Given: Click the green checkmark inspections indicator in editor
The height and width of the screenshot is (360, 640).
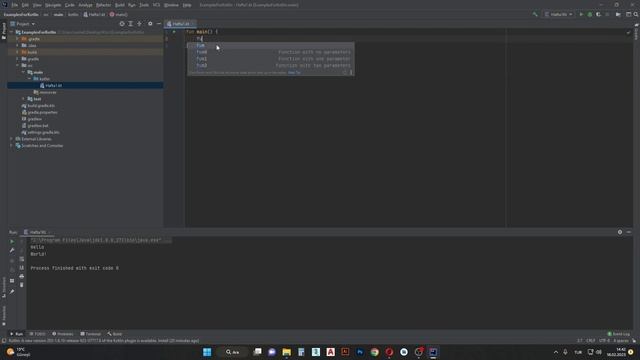Looking at the screenshot, I should (628, 32).
